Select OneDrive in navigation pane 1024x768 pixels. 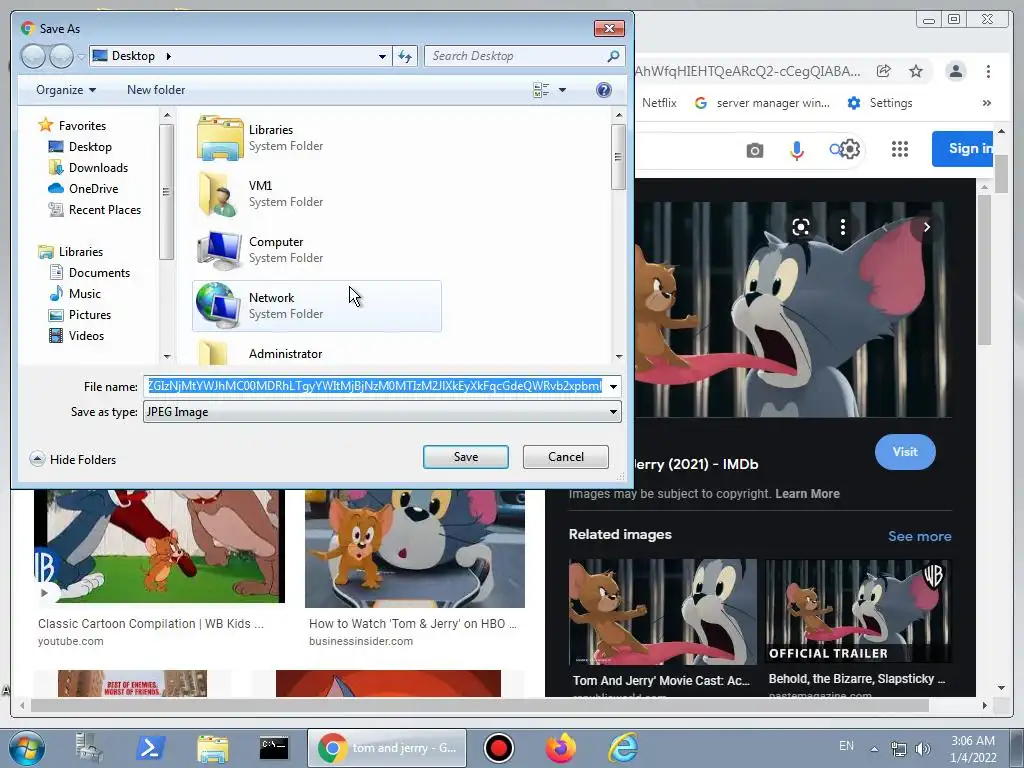[x=83, y=189]
